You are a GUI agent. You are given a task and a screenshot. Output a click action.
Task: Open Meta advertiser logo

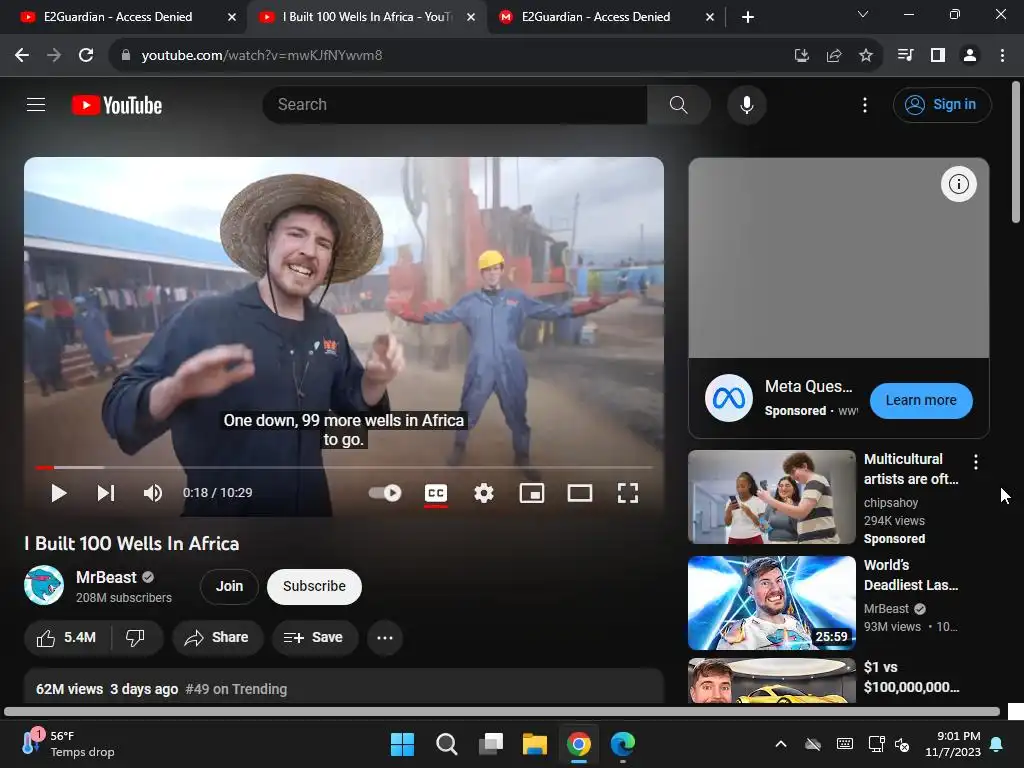(728, 398)
